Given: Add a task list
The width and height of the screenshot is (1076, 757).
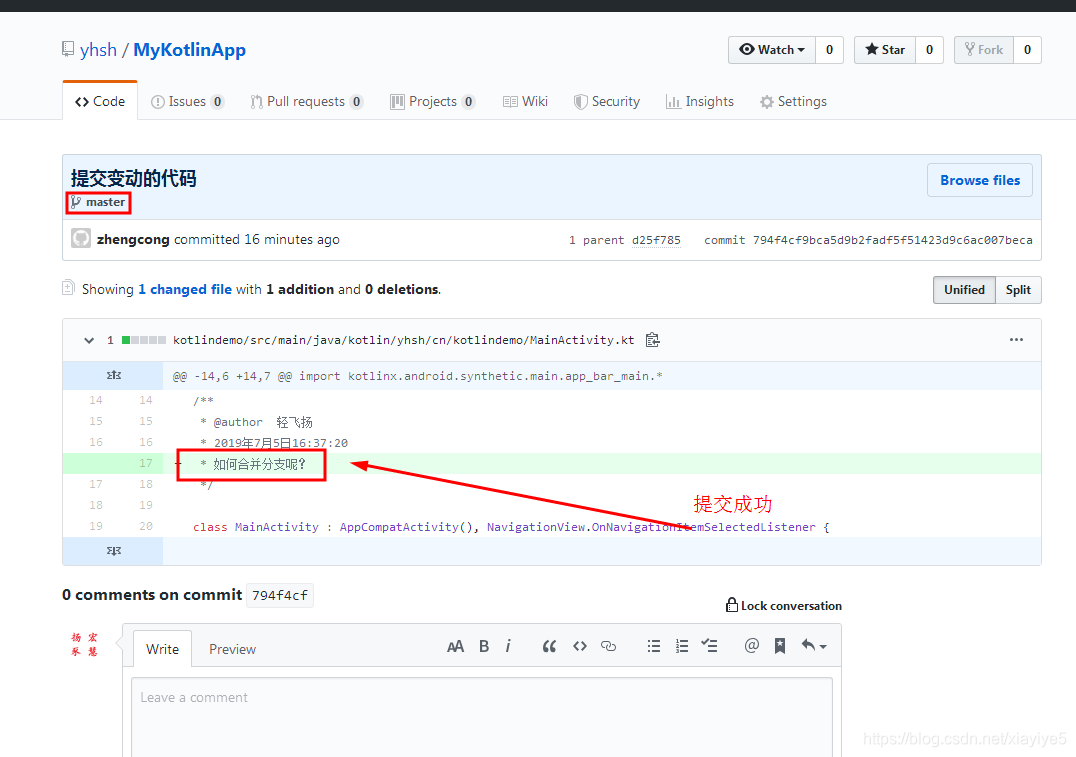Looking at the screenshot, I should [710, 646].
